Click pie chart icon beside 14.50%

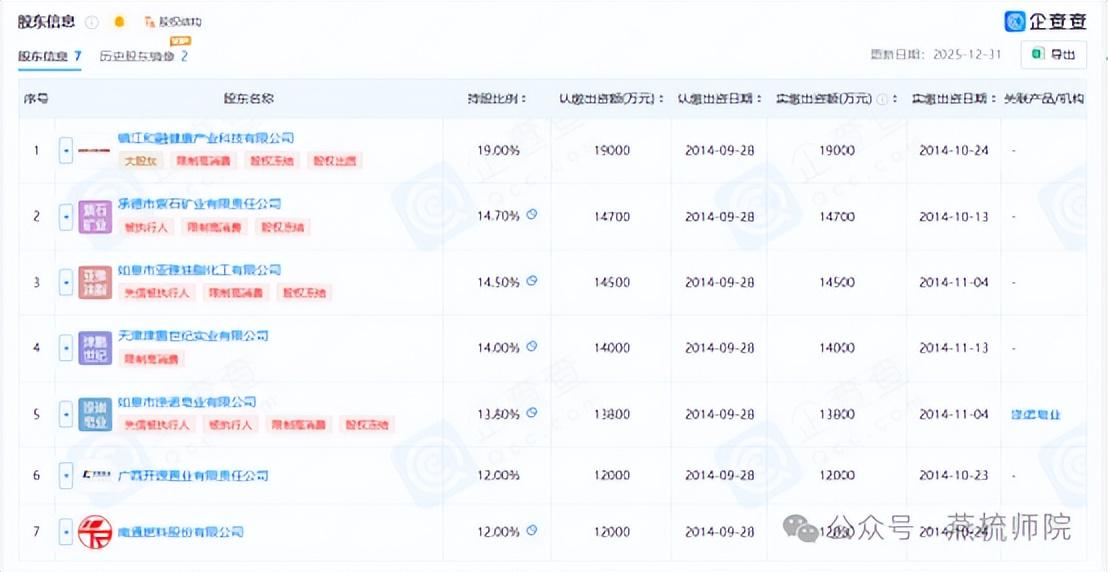(532, 280)
